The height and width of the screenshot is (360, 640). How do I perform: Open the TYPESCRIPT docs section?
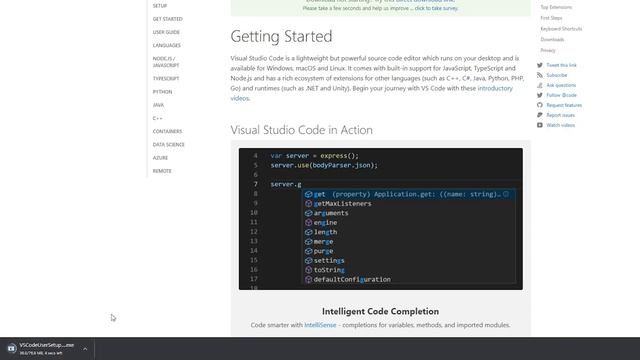coord(166,78)
